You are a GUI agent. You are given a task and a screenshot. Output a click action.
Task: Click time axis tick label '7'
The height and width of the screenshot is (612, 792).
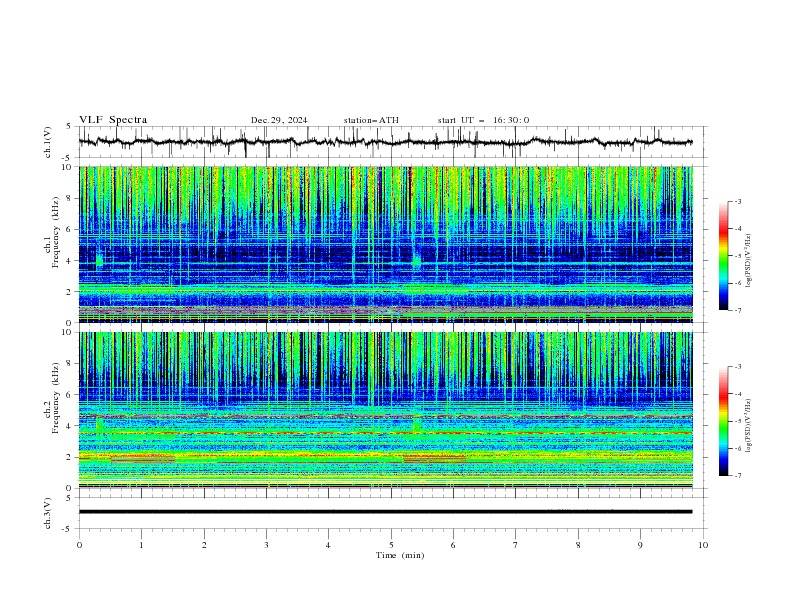pyautogui.click(x=516, y=545)
